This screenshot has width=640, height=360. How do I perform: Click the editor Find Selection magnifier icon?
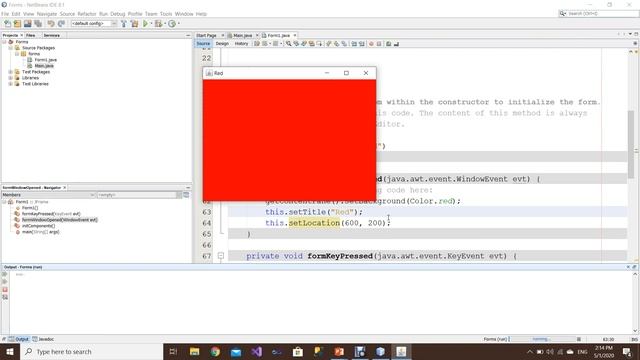tap(289, 44)
